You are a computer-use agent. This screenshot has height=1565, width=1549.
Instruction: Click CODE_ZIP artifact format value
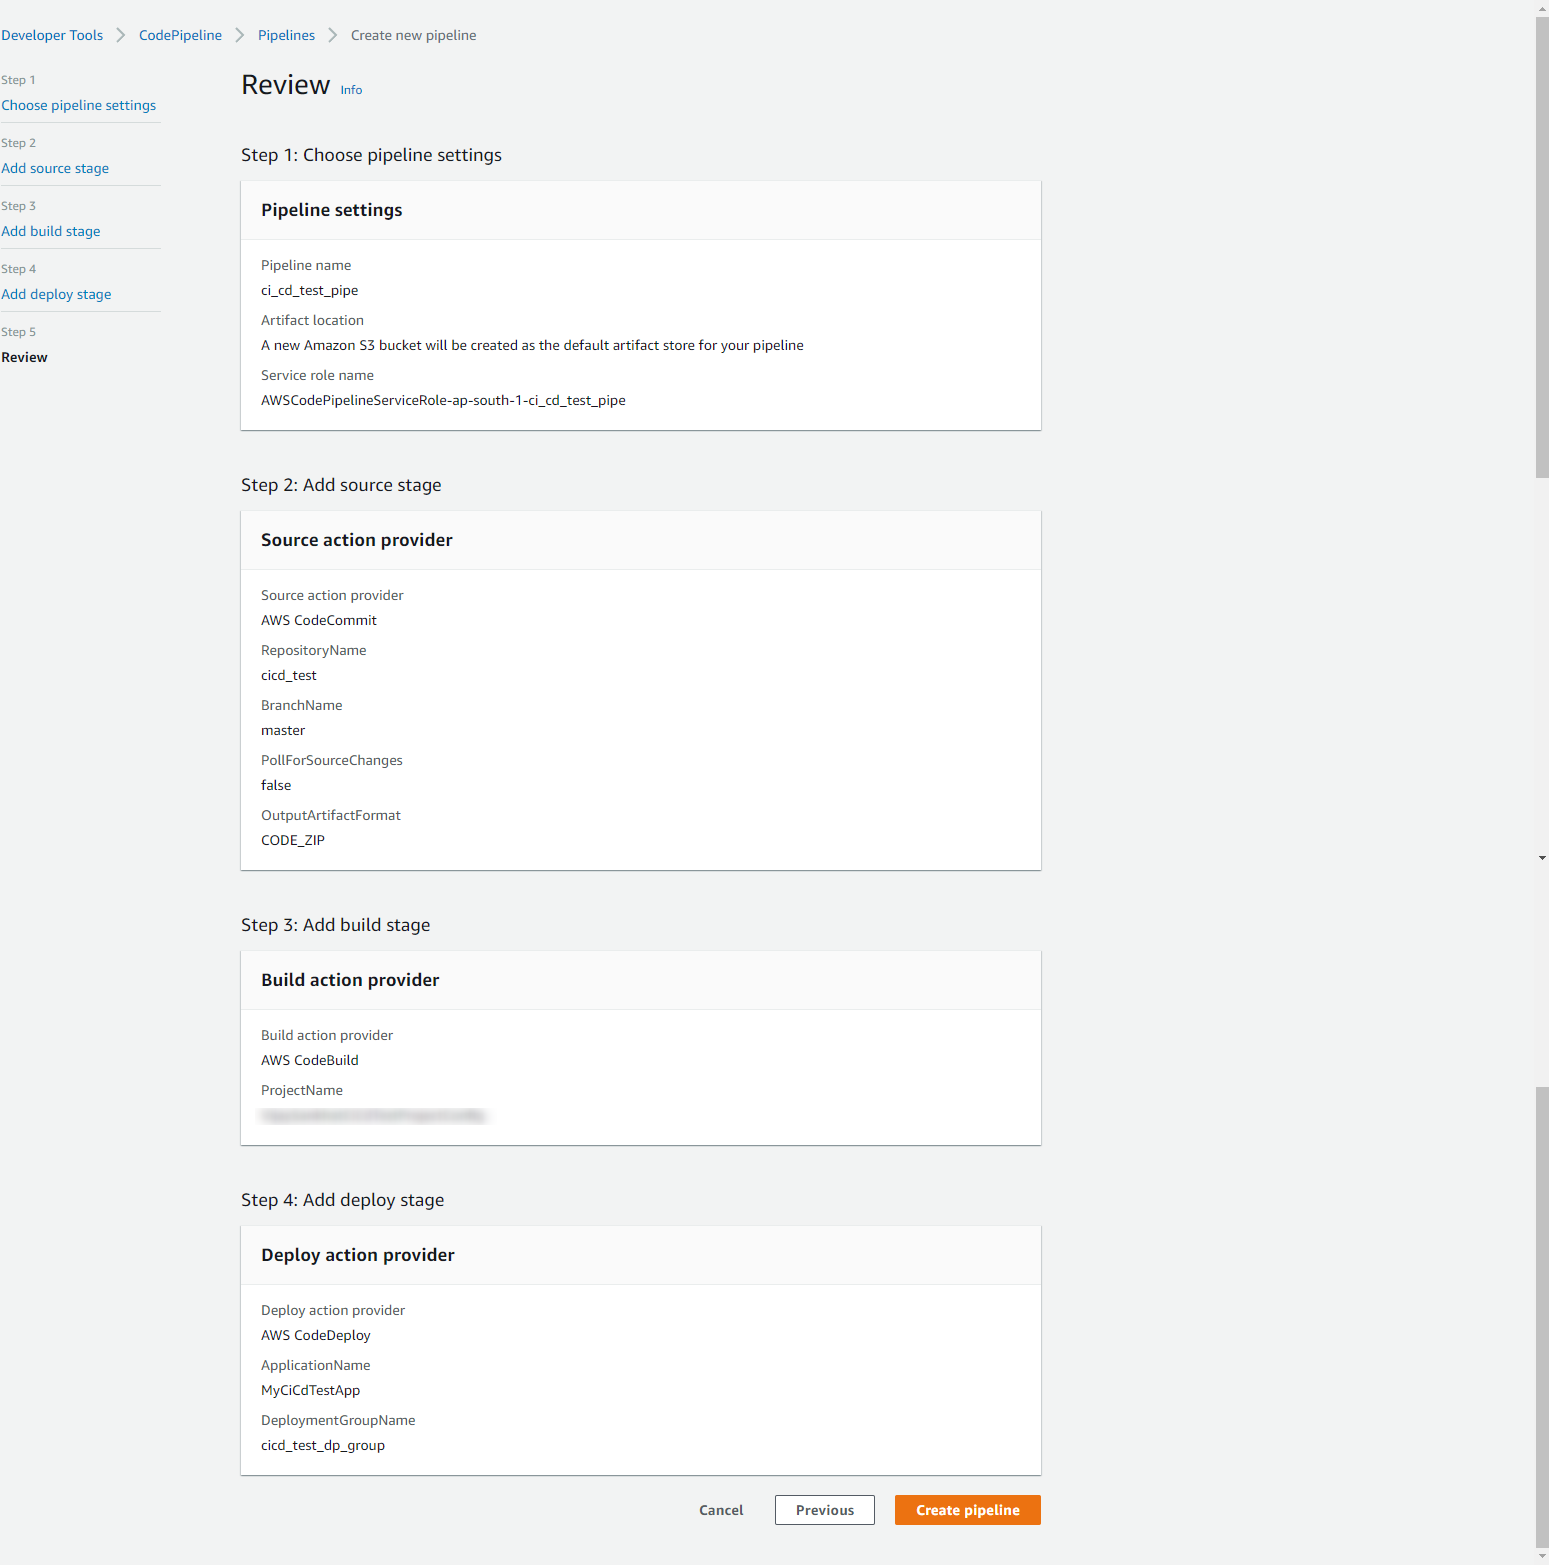(x=293, y=840)
